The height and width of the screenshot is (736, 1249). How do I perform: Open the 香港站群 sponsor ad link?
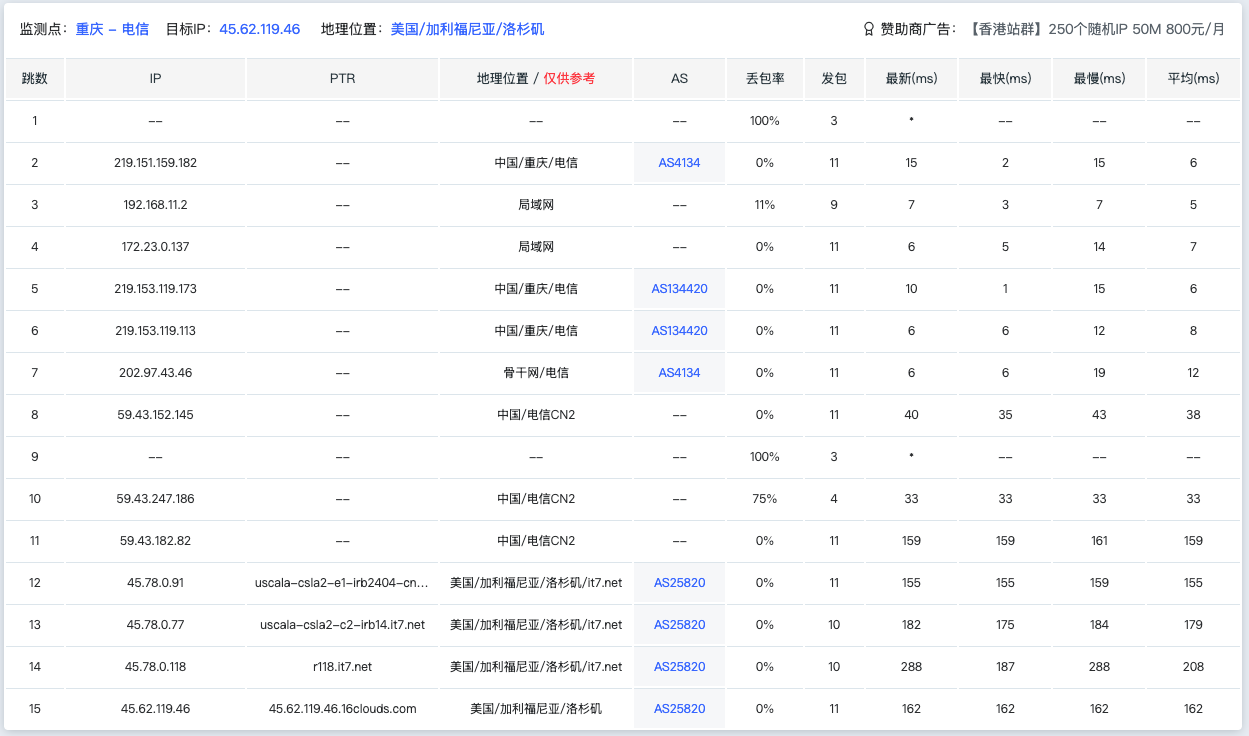[x=1096, y=30]
